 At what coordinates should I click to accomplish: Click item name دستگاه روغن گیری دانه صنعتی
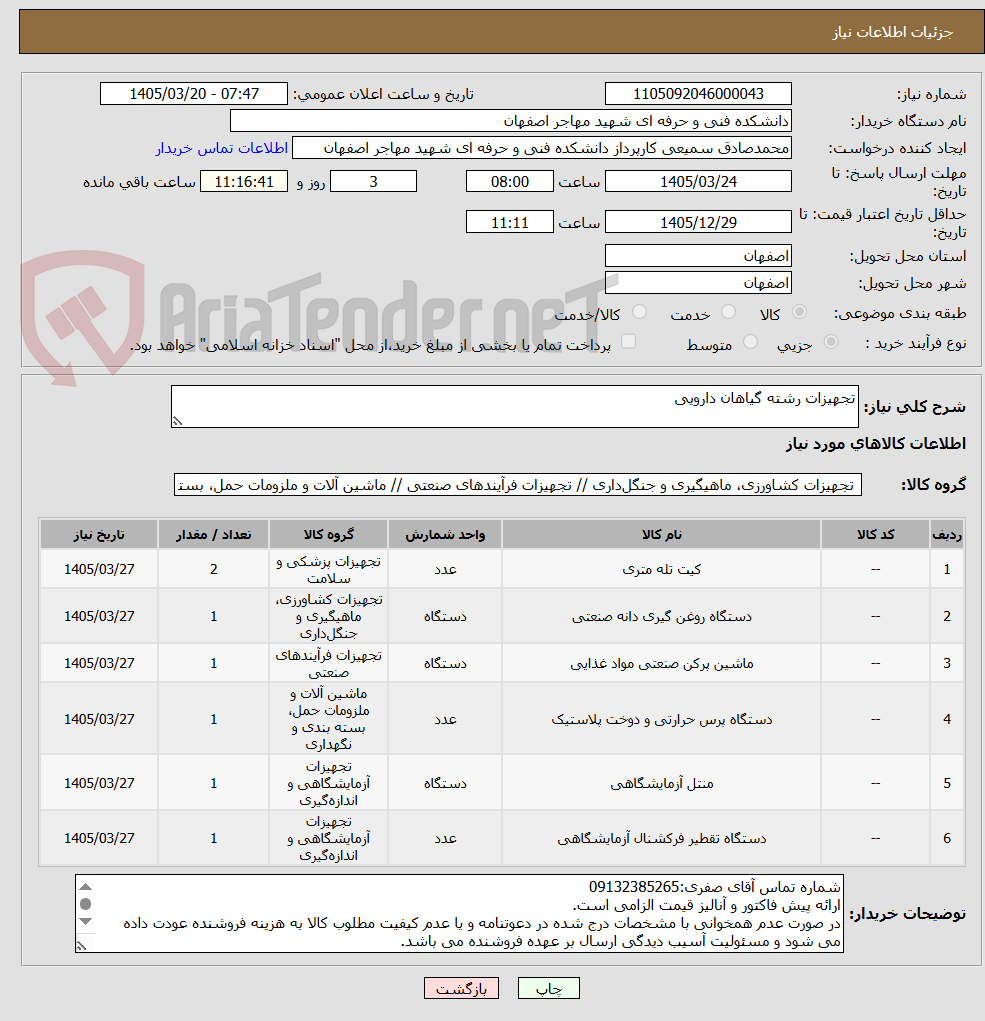pyautogui.click(x=661, y=616)
